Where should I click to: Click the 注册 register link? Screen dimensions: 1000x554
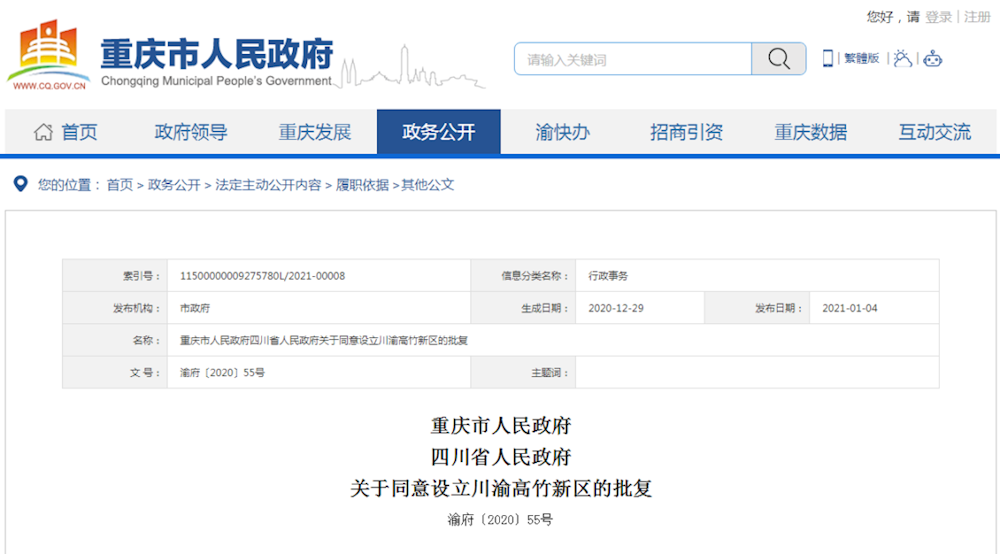pyautogui.click(x=977, y=17)
